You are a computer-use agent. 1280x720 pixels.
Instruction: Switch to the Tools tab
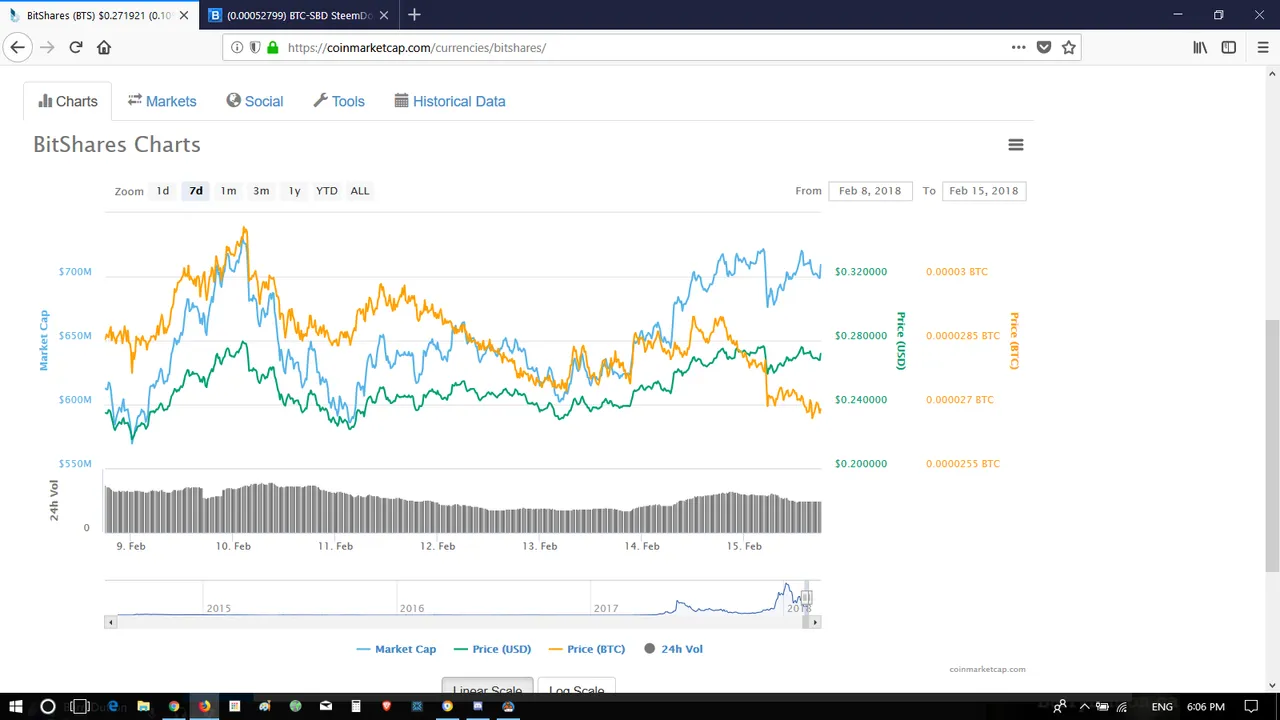339,101
